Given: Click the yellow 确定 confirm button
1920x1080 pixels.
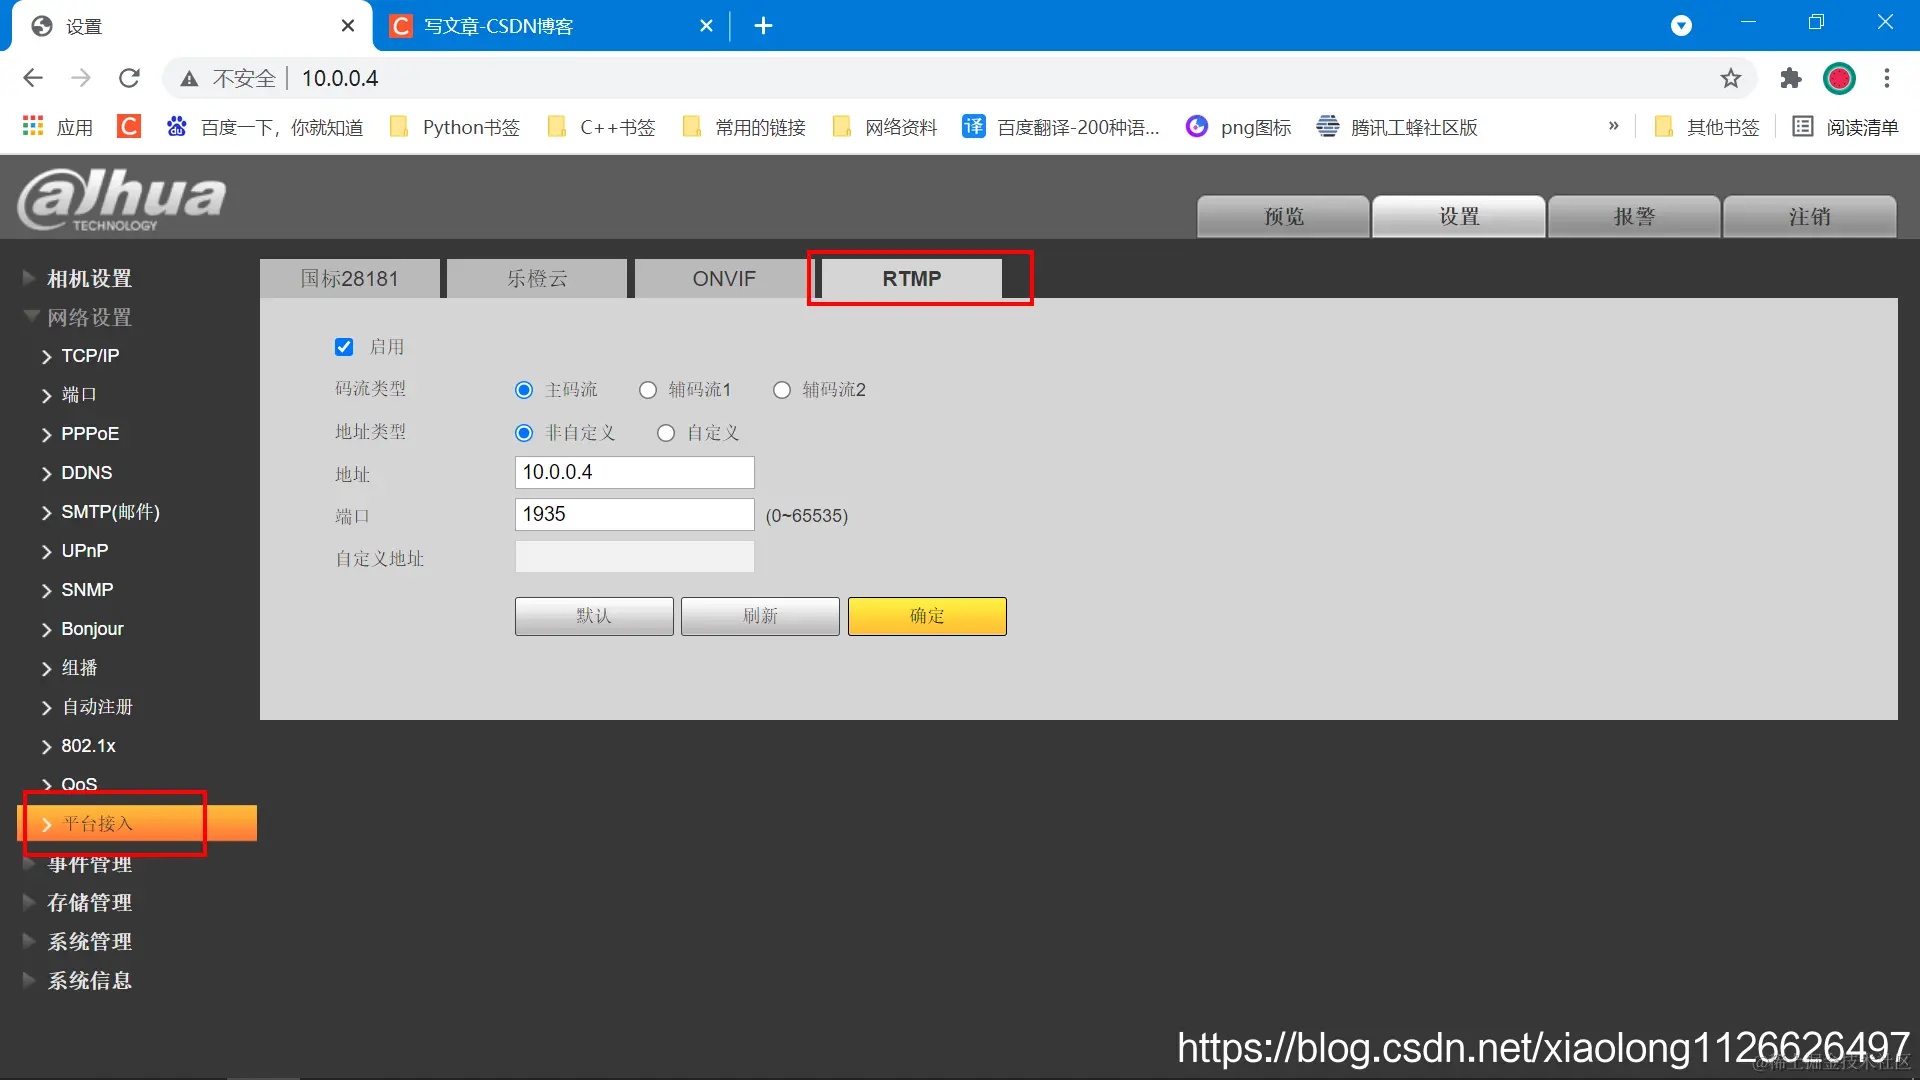Looking at the screenshot, I should pyautogui.click(x=926, y=616).
